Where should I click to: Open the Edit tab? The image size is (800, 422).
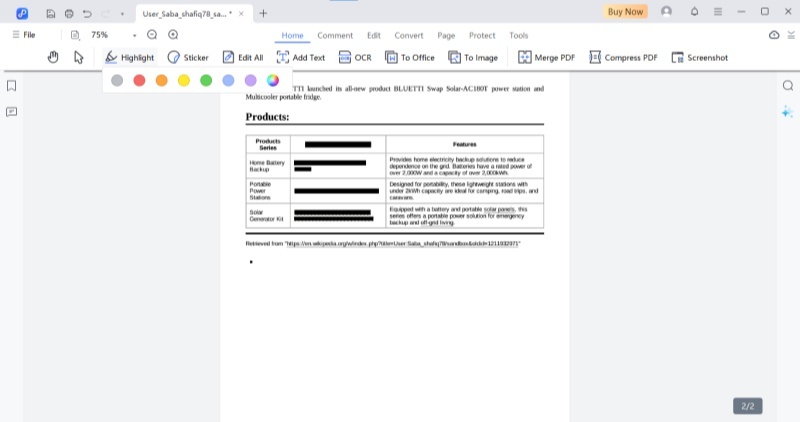[x=373, y=35]
